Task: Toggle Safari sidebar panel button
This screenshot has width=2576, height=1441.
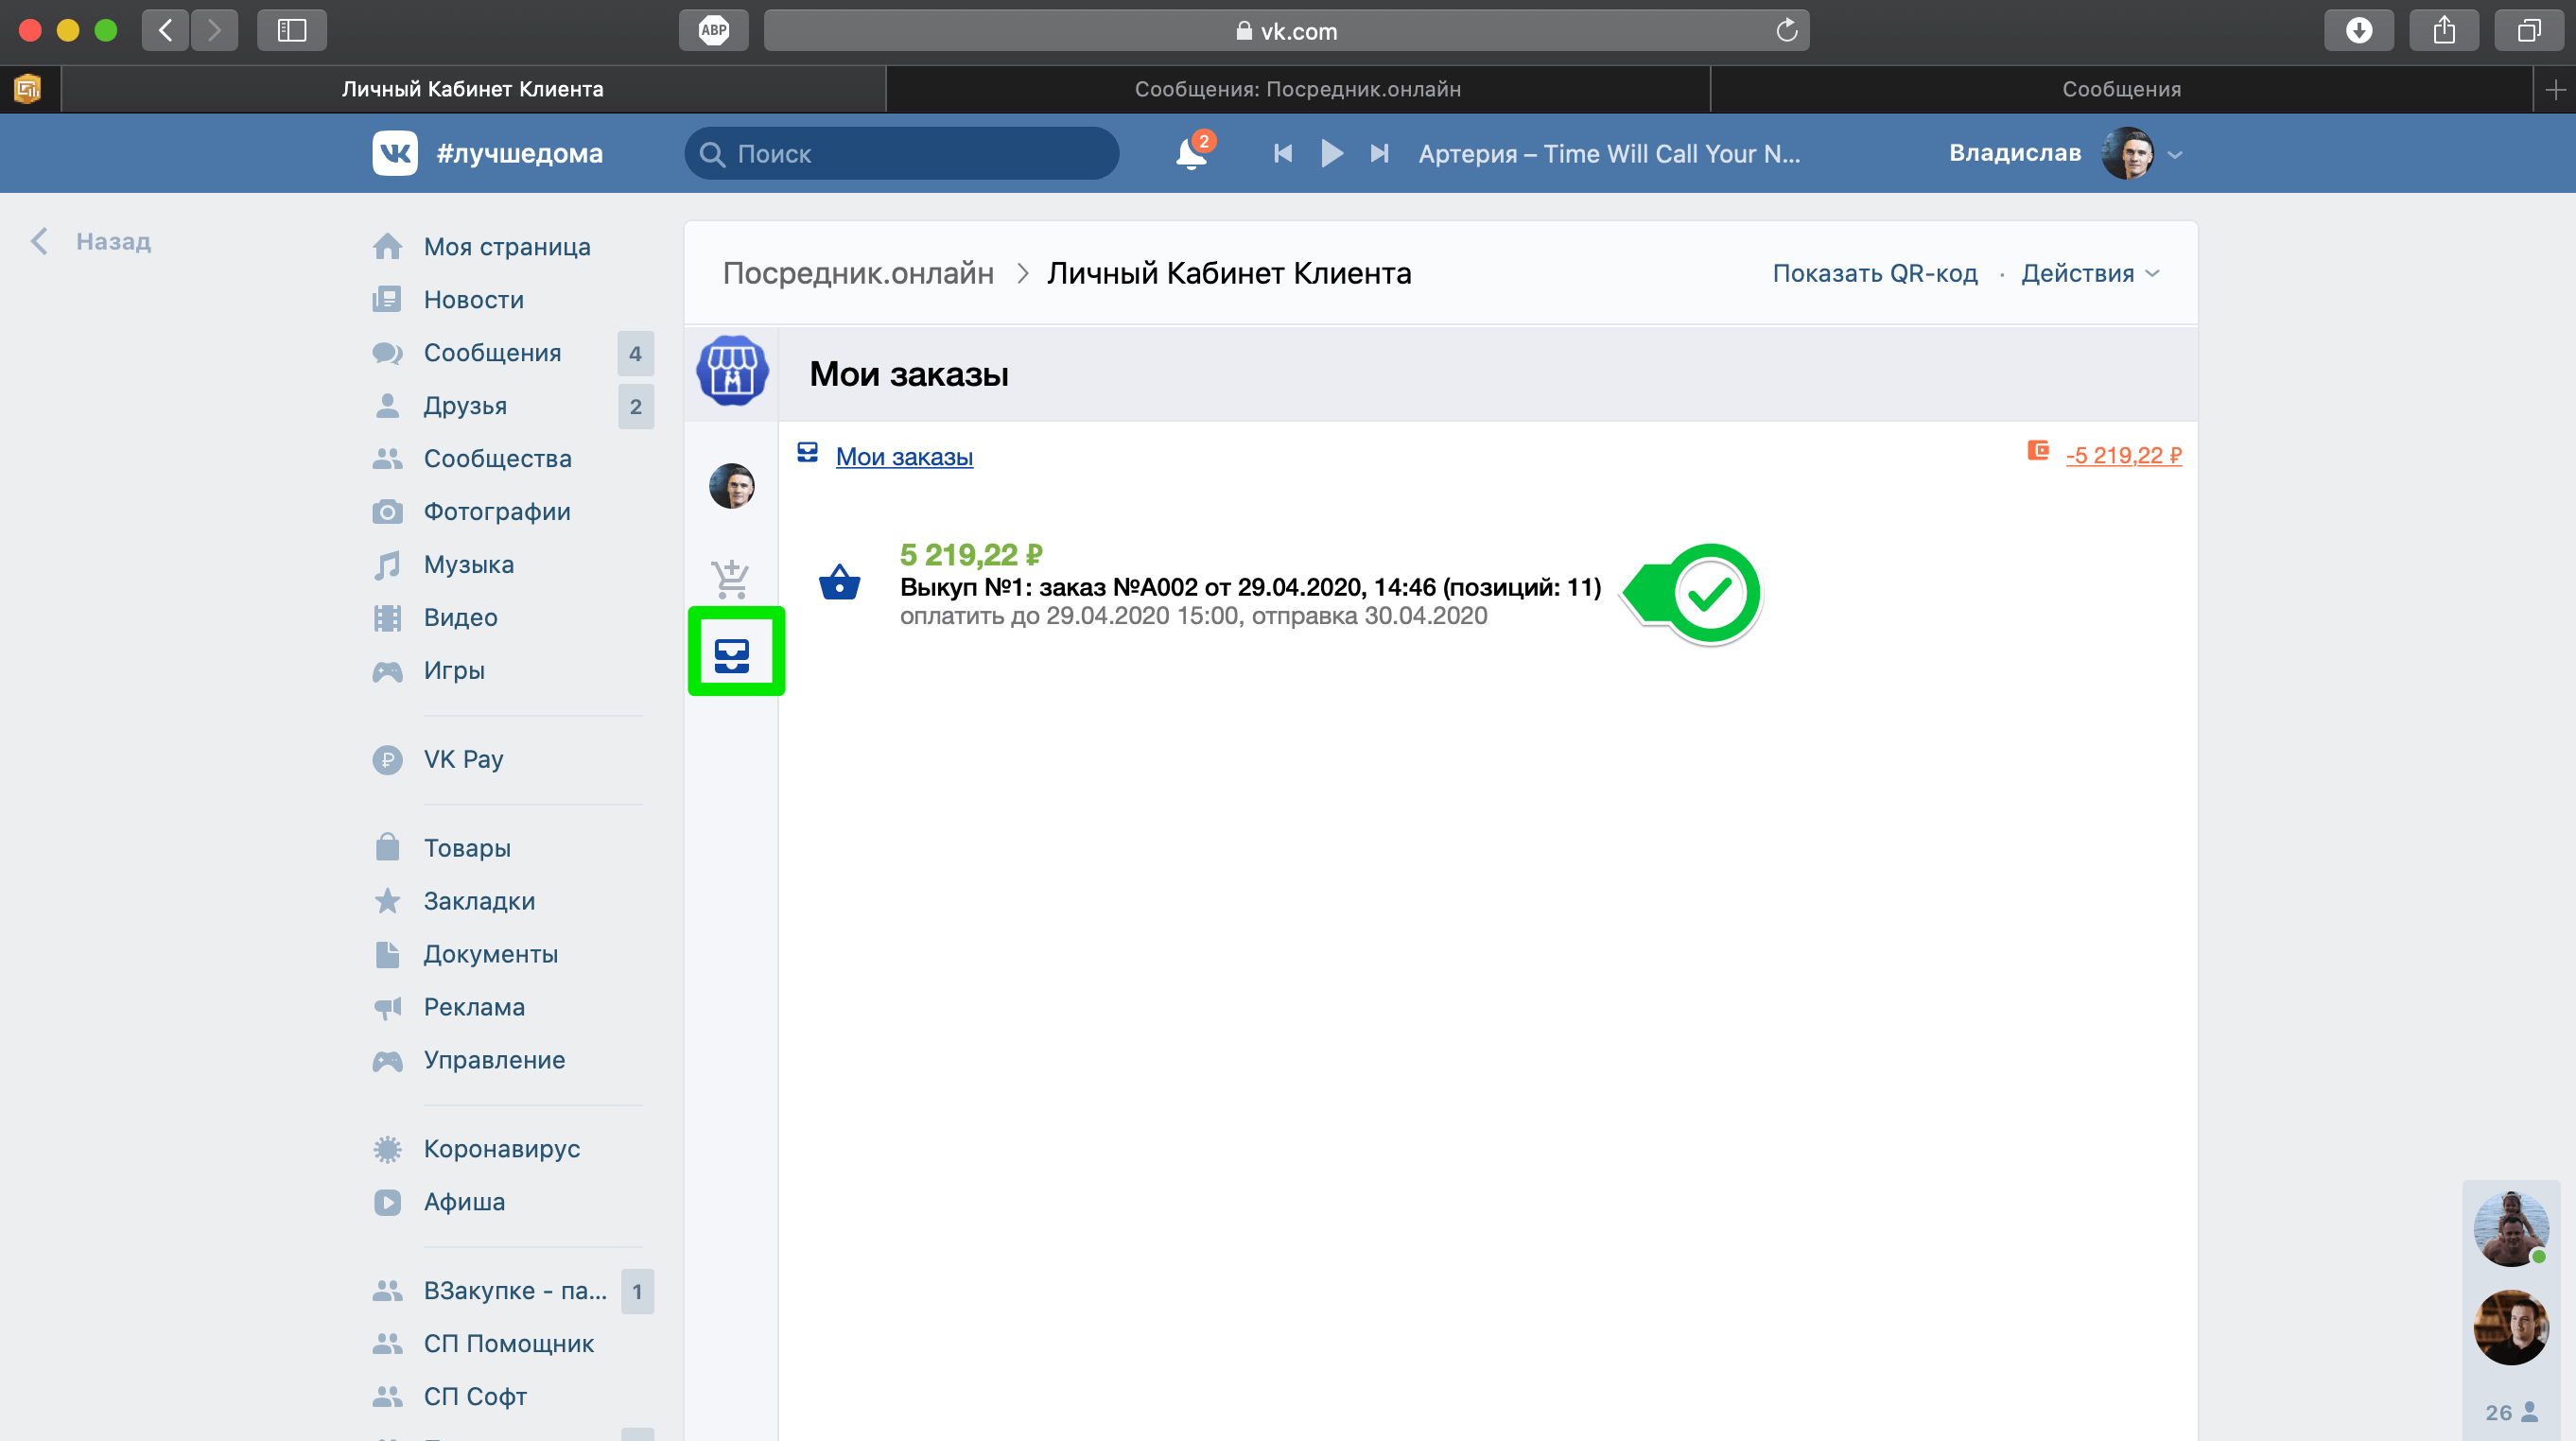Action: (291, 30)
